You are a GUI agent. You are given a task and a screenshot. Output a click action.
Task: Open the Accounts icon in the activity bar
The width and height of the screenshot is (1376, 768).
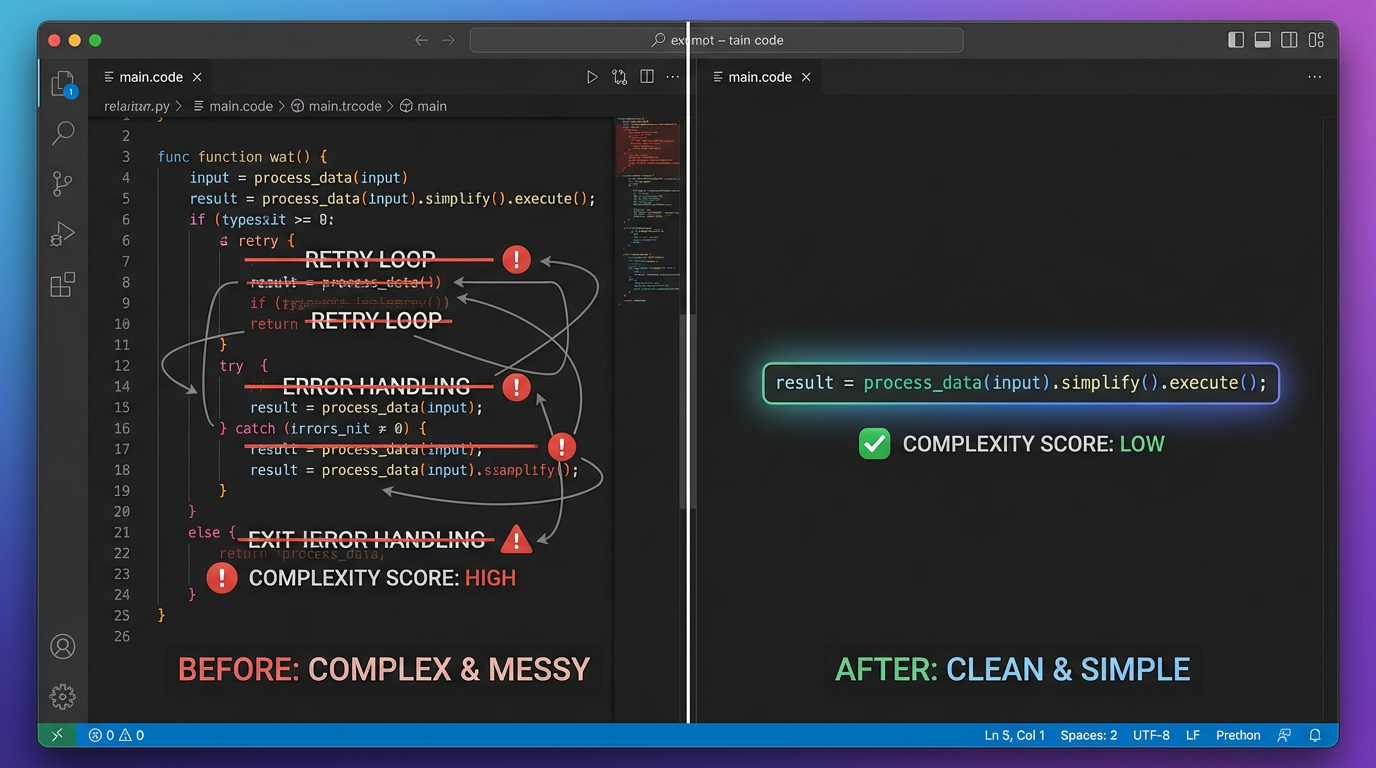click(63, 646)
